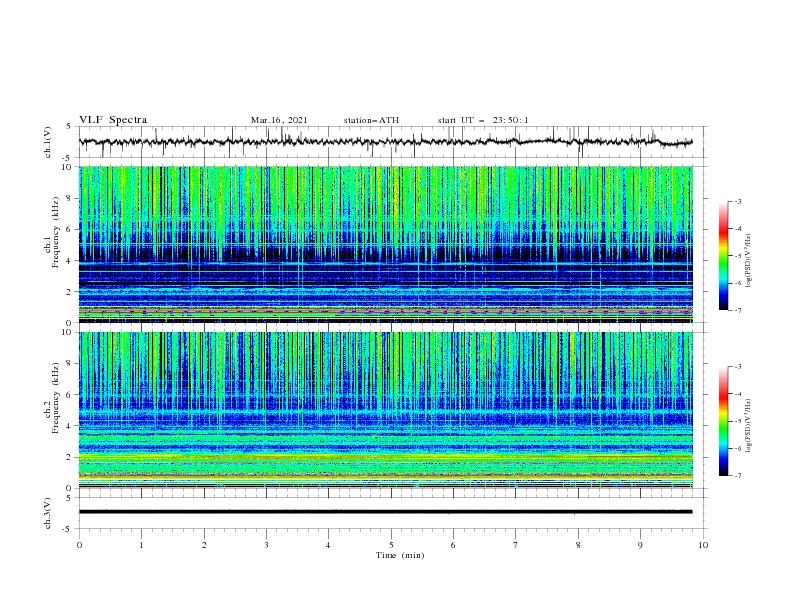Viewport: 792px width, 612px height.
Task: Click the time axis tick label '10'
Action: pyautogui.click(x=703, y=545)
